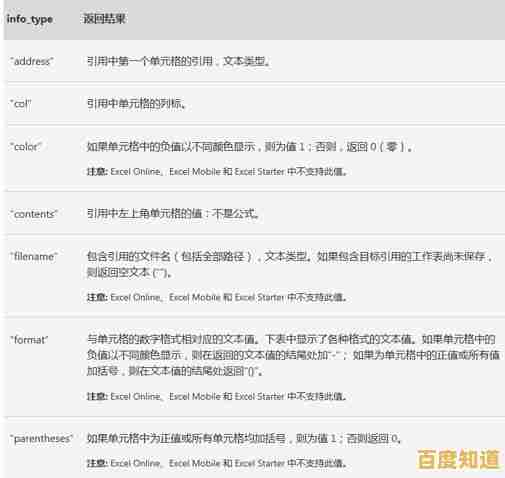
Task: Click the "contents" info_type cell
Action: click(x=34, y=214)
